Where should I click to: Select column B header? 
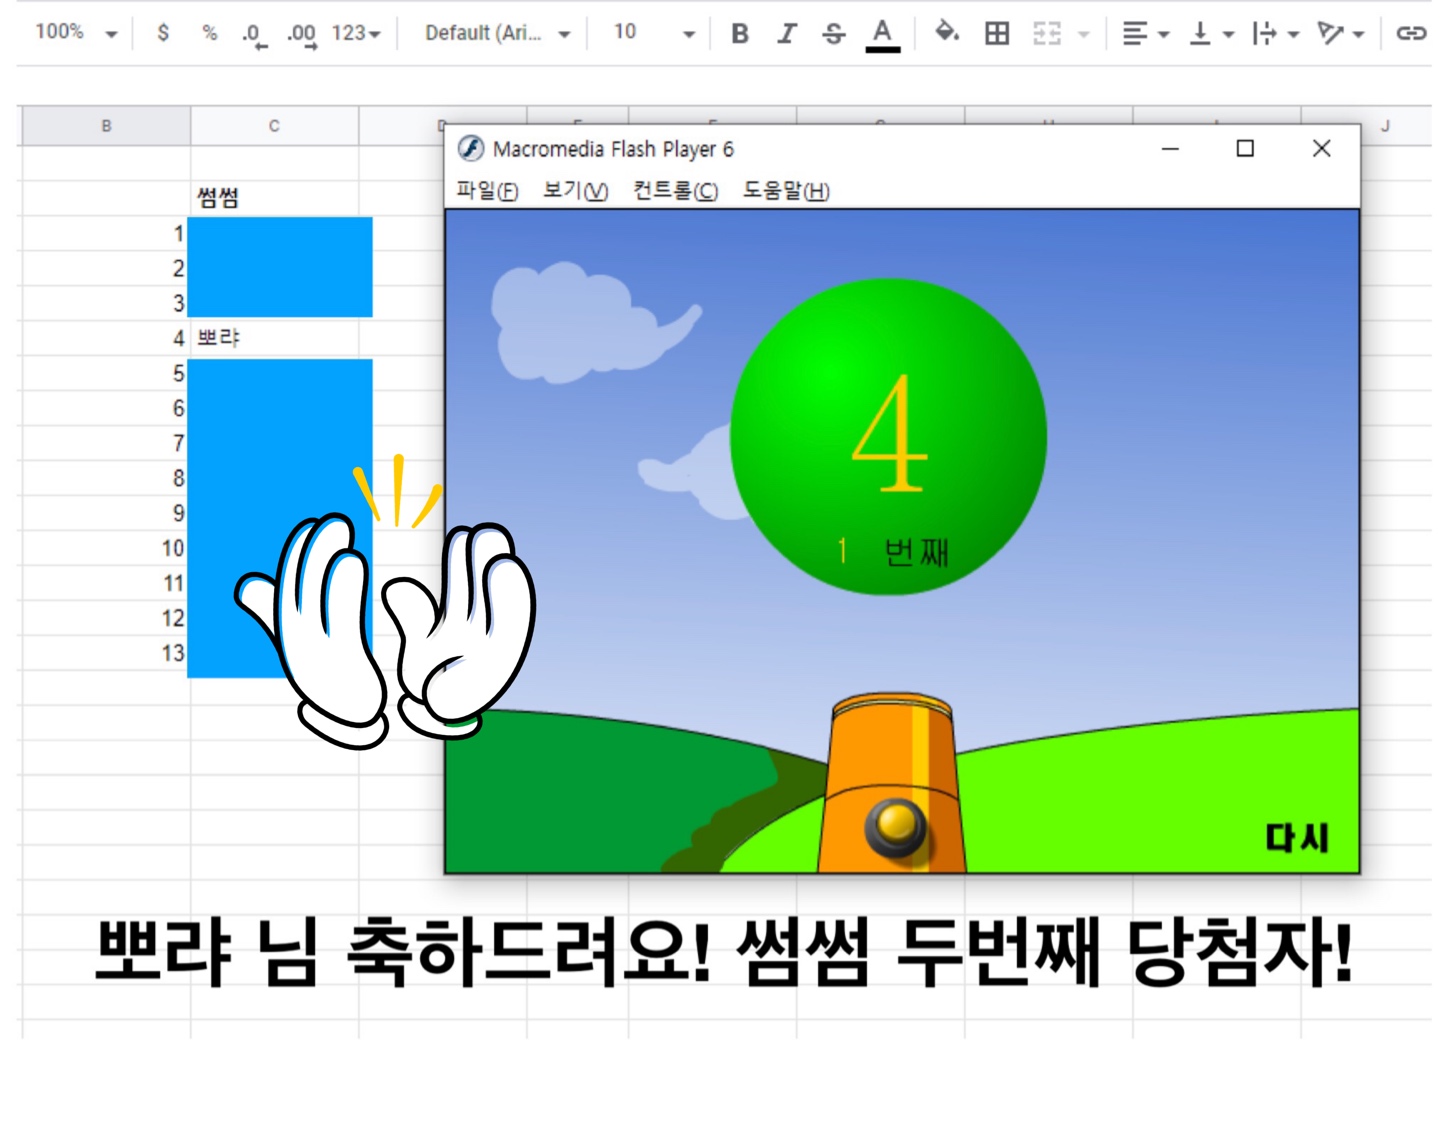tap(106, 126)
